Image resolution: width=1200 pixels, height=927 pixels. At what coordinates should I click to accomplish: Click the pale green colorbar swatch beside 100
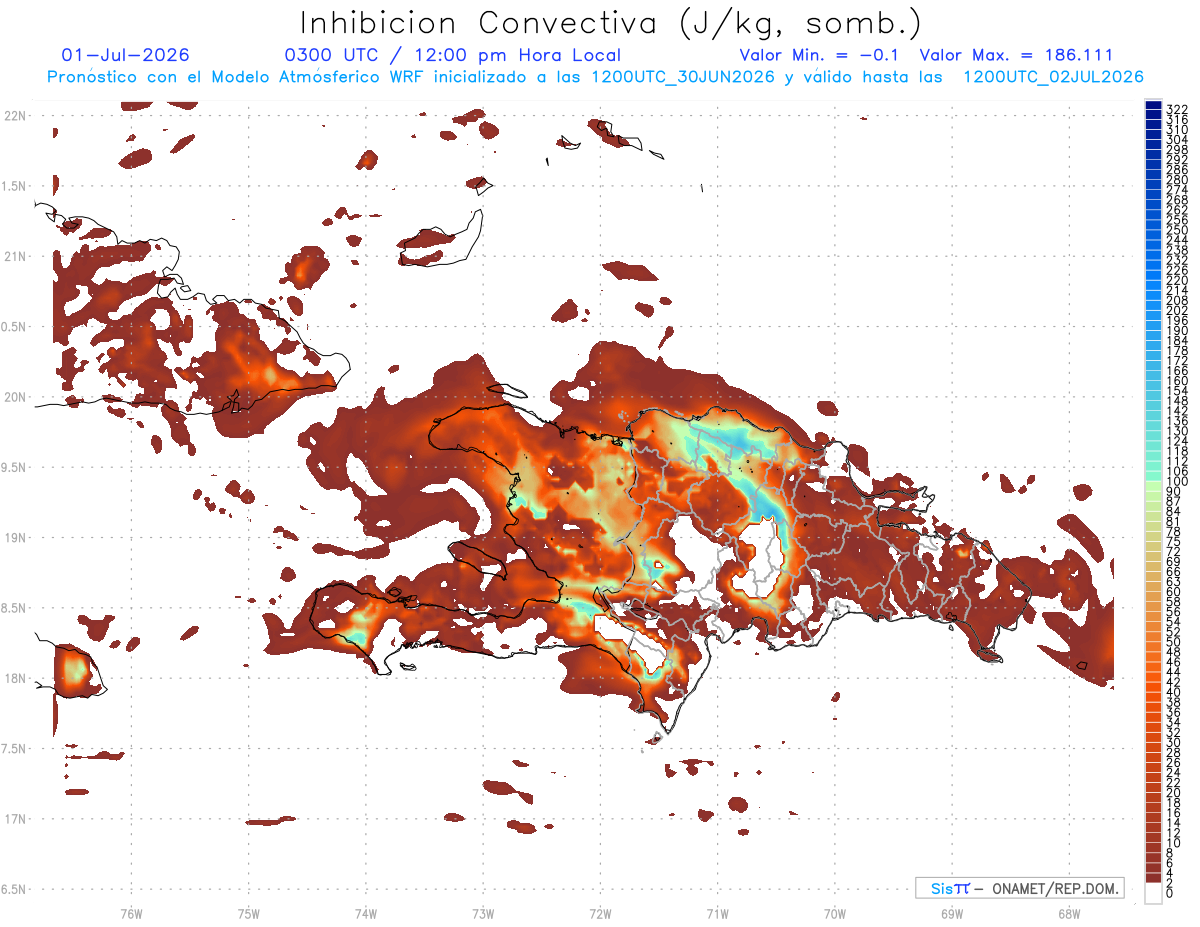(1153, 488)
